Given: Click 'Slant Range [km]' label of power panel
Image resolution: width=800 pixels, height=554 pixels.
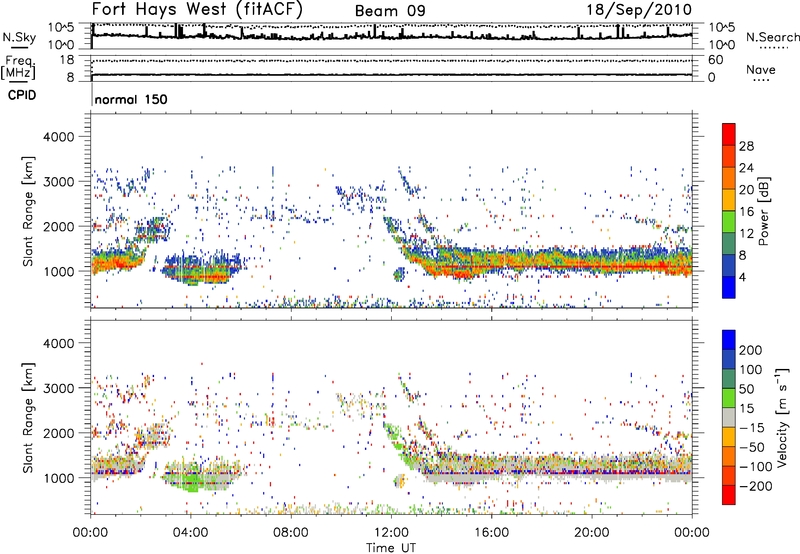Looking at the screenshot, I should 29,211.
